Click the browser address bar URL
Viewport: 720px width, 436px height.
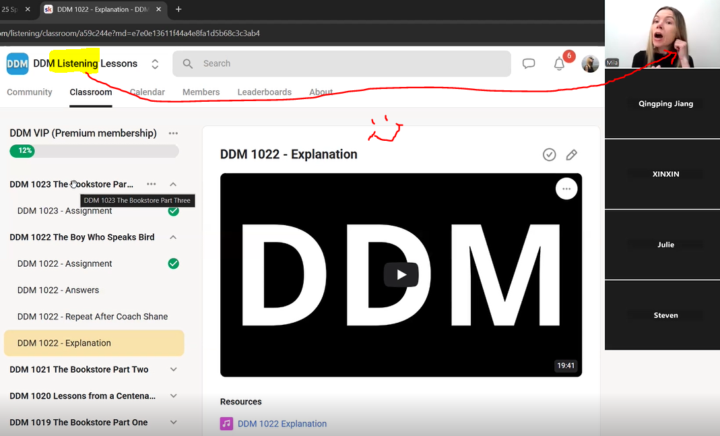coord(130,33)
